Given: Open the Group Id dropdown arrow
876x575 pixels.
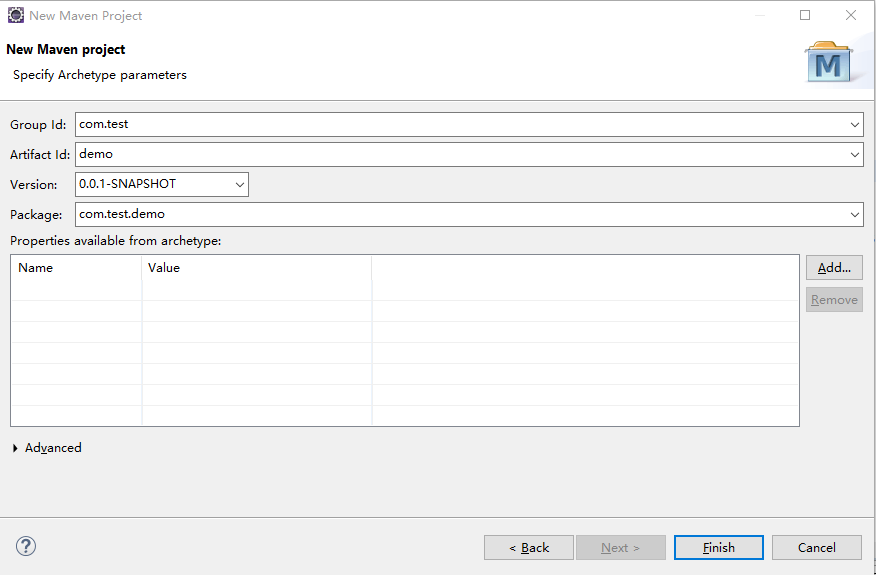Looking at the screenshot, I should tap(855, 125).
